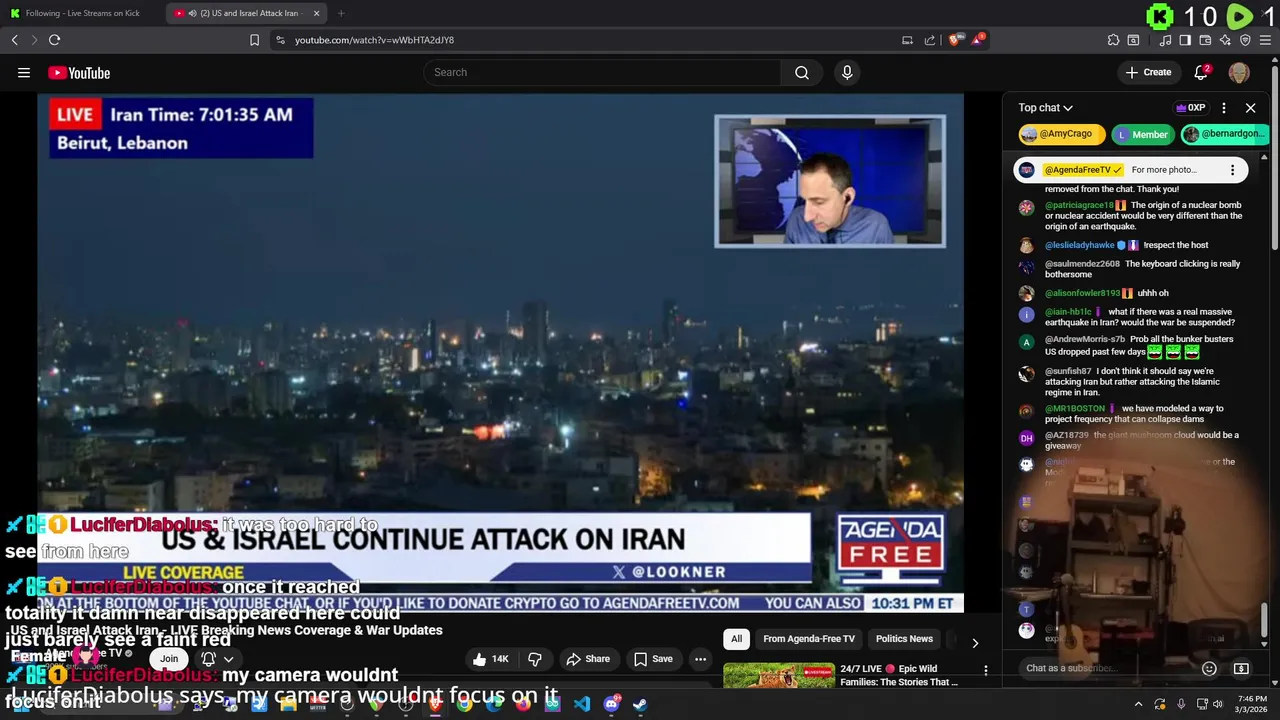
Task: Show more filter chips with right chevron
Action: point(975,642)
